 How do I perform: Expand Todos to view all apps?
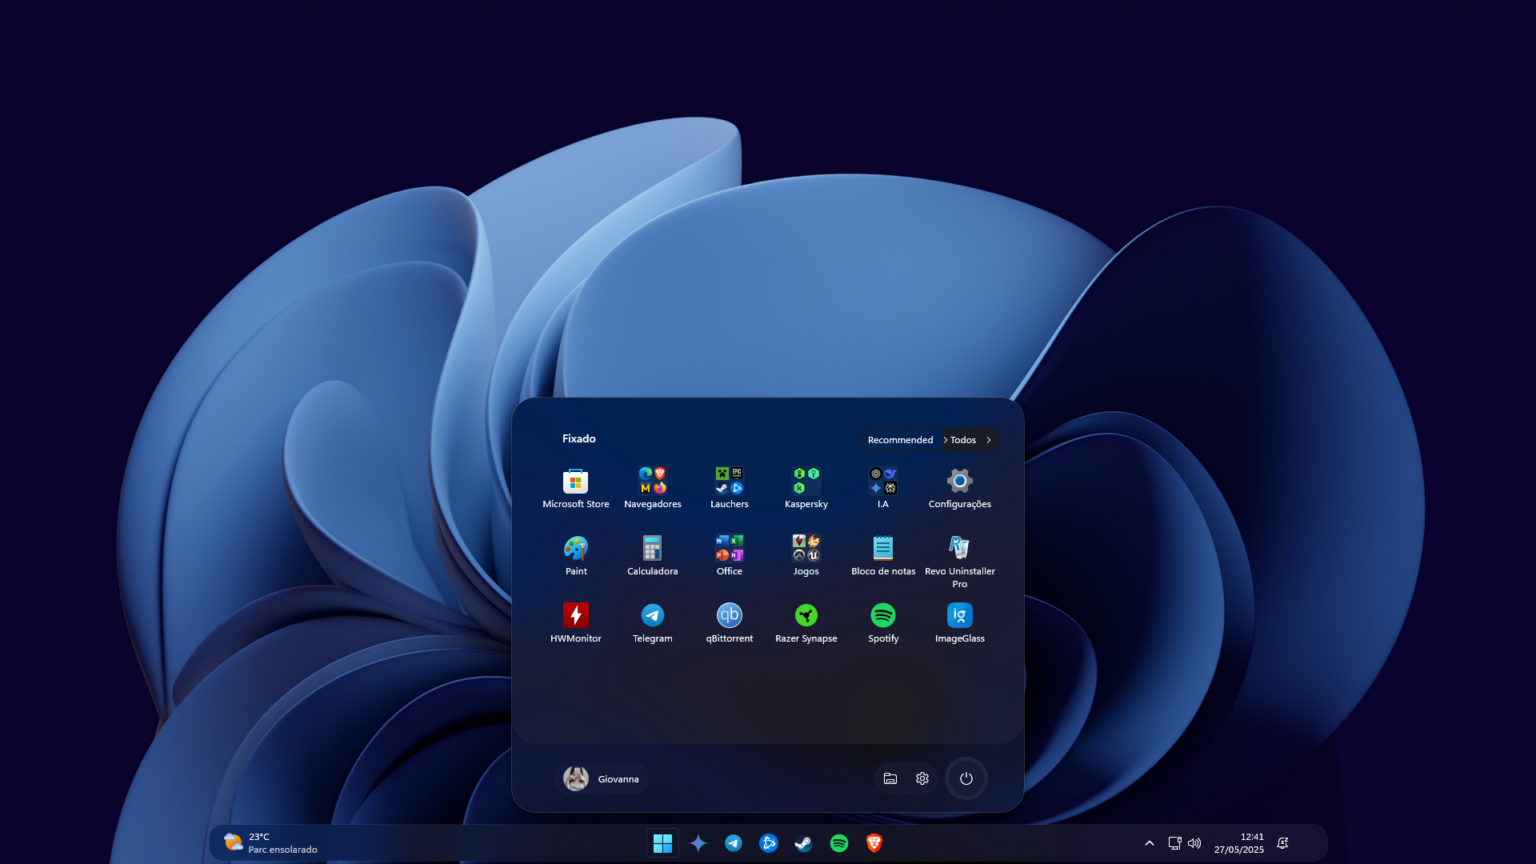(967, 440)
